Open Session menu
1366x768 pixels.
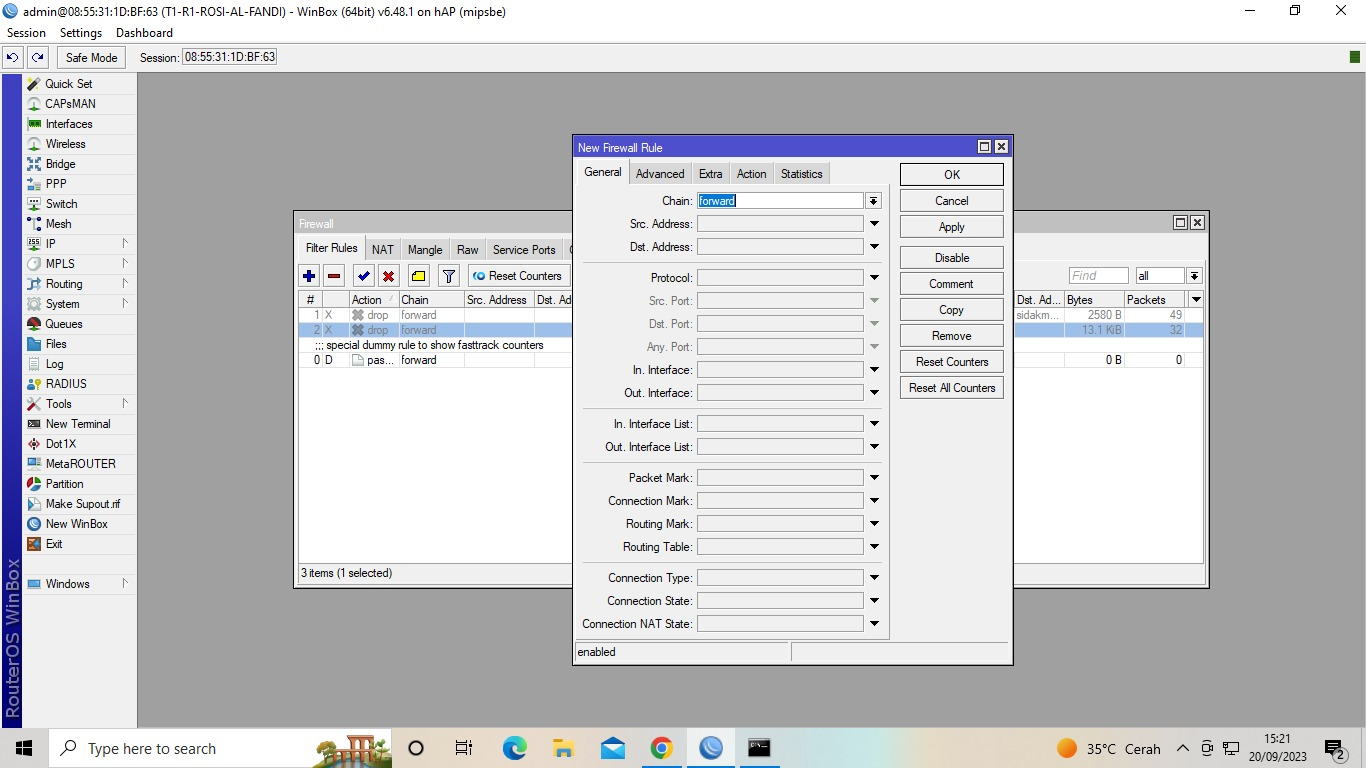coord(26,33)
